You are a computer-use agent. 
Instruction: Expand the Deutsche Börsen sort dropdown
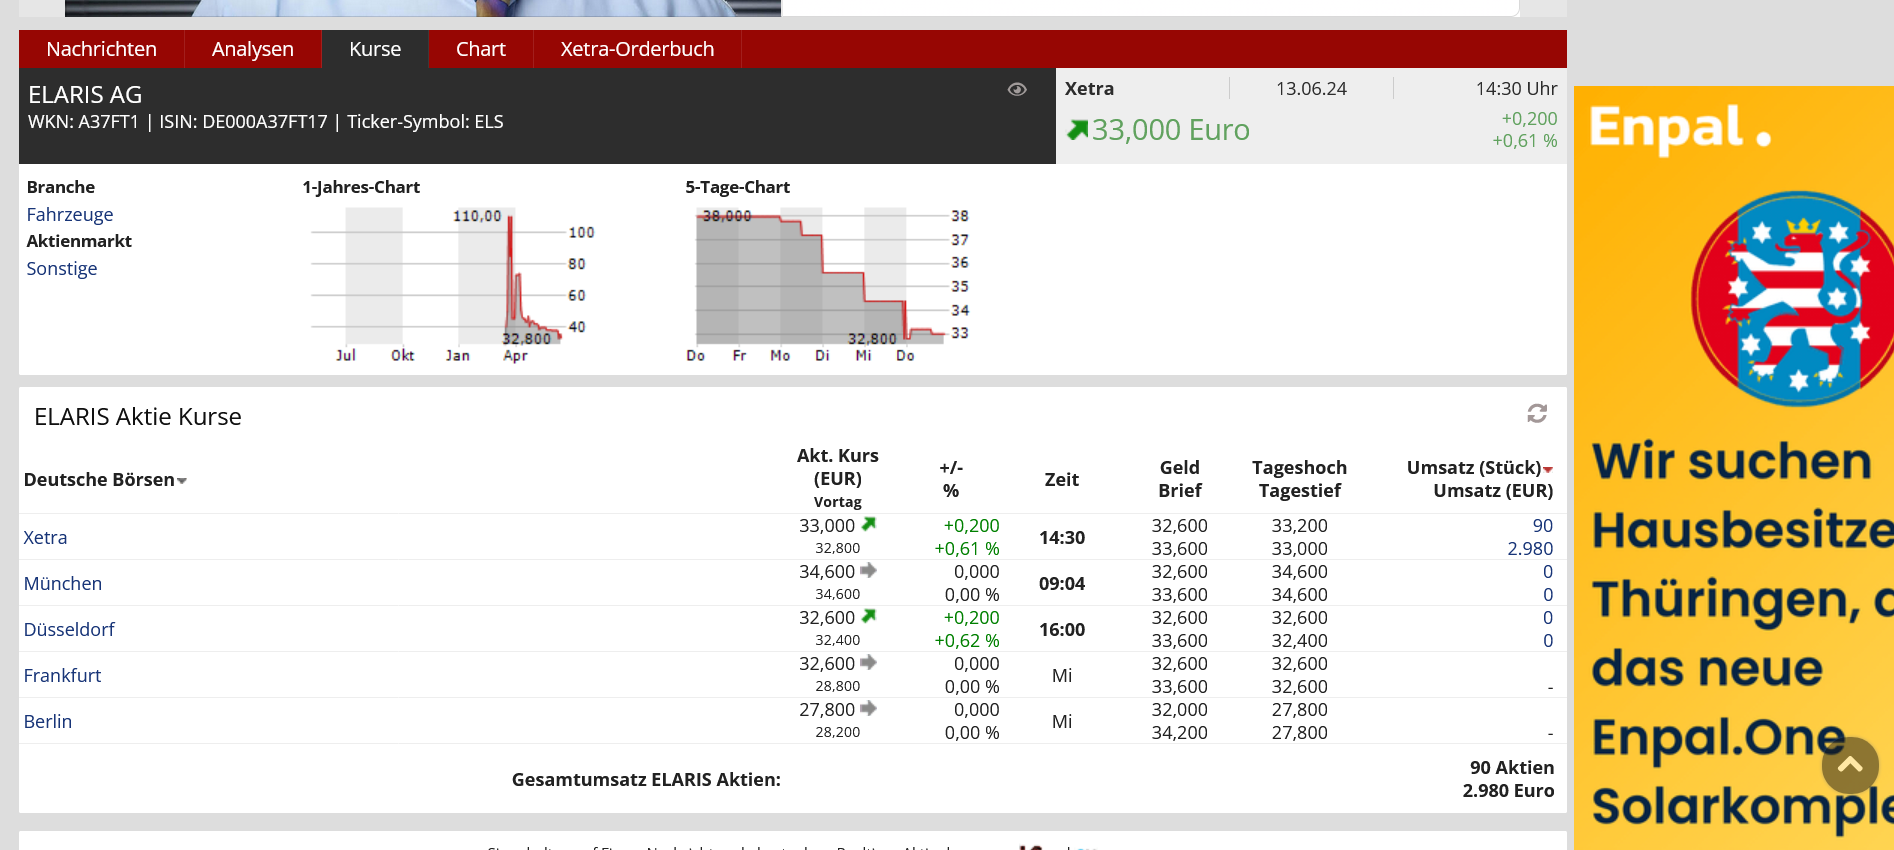182,481
